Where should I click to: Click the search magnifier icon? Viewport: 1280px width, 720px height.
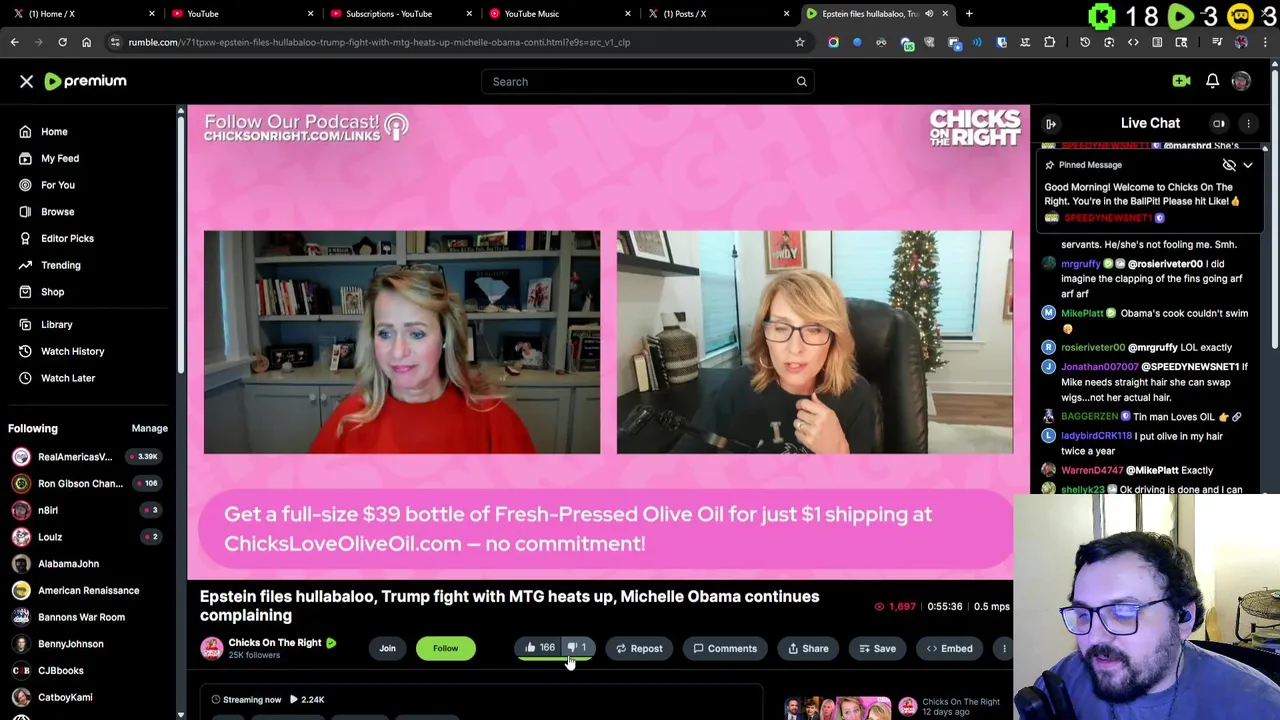coord(801,82)
